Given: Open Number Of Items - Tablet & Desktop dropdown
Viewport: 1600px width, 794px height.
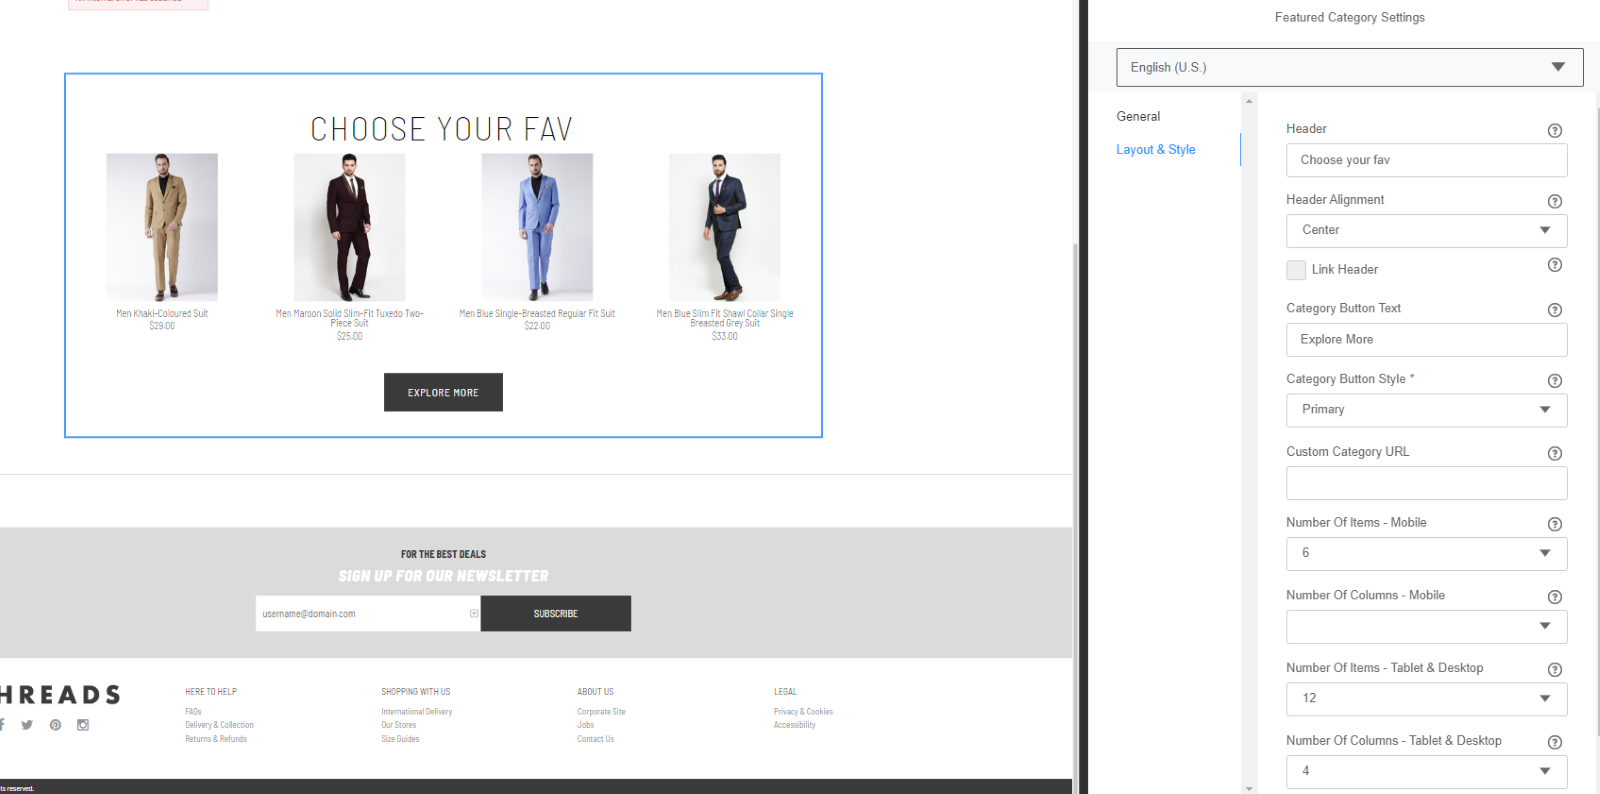Looking at the screenshot, I should [1426, 699].
